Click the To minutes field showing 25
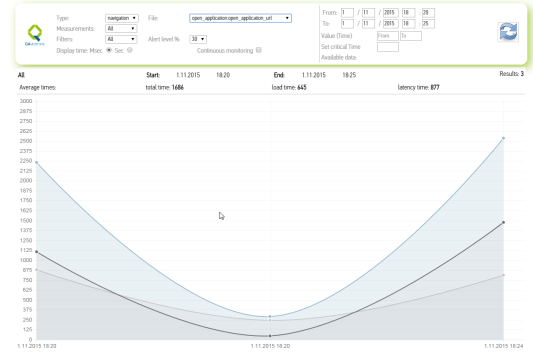Image resolution: width=533 pixels, height=360 pixels. pyautogui.click(x=428, y=24)
